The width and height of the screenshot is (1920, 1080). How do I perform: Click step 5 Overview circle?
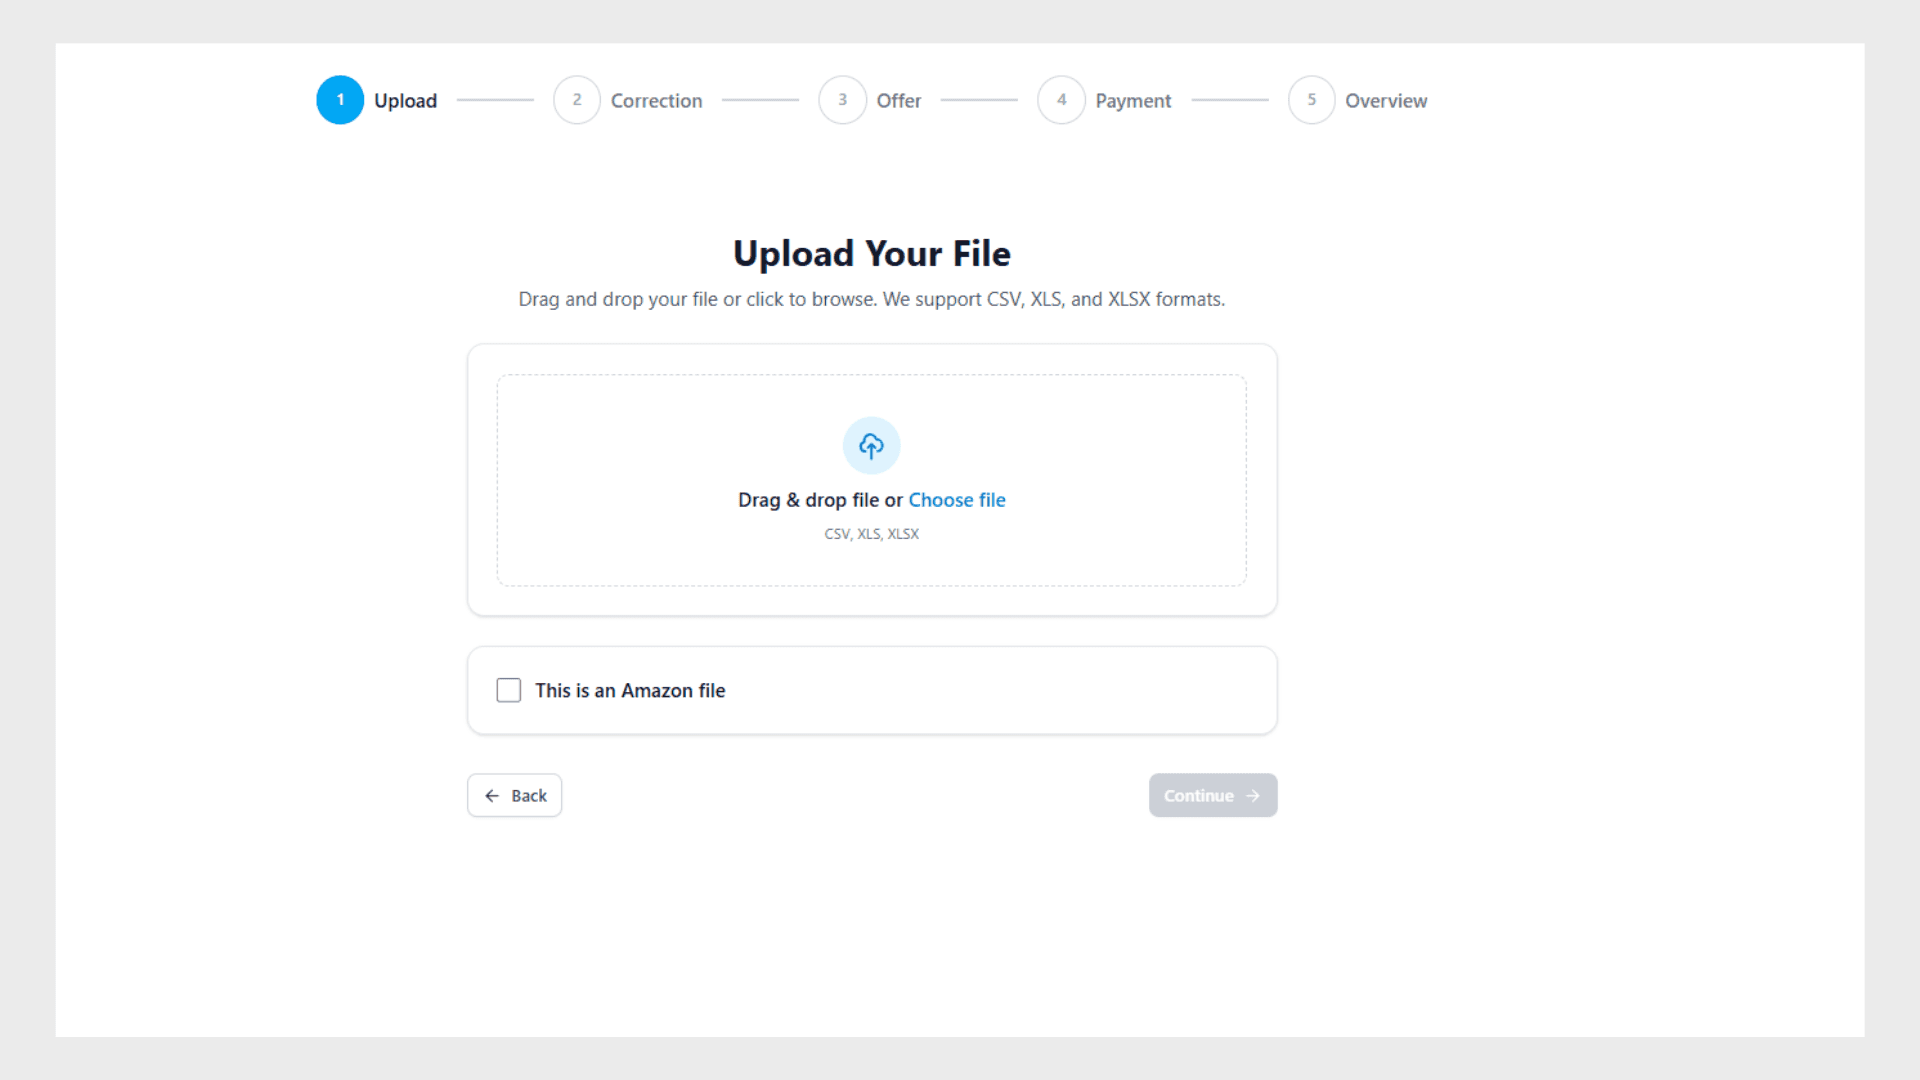(1312, 100)
